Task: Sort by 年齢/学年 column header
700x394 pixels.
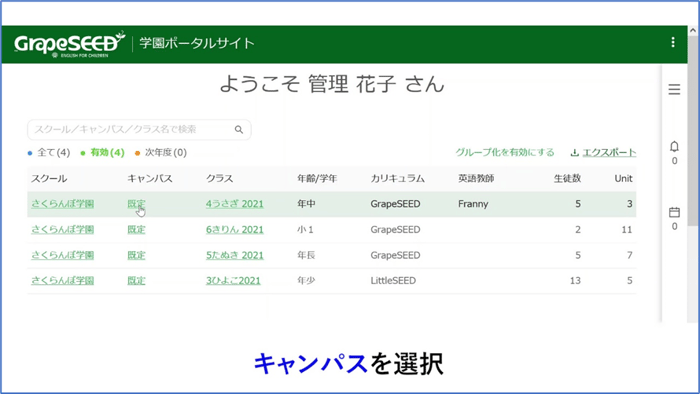Action: pos(317,178)
